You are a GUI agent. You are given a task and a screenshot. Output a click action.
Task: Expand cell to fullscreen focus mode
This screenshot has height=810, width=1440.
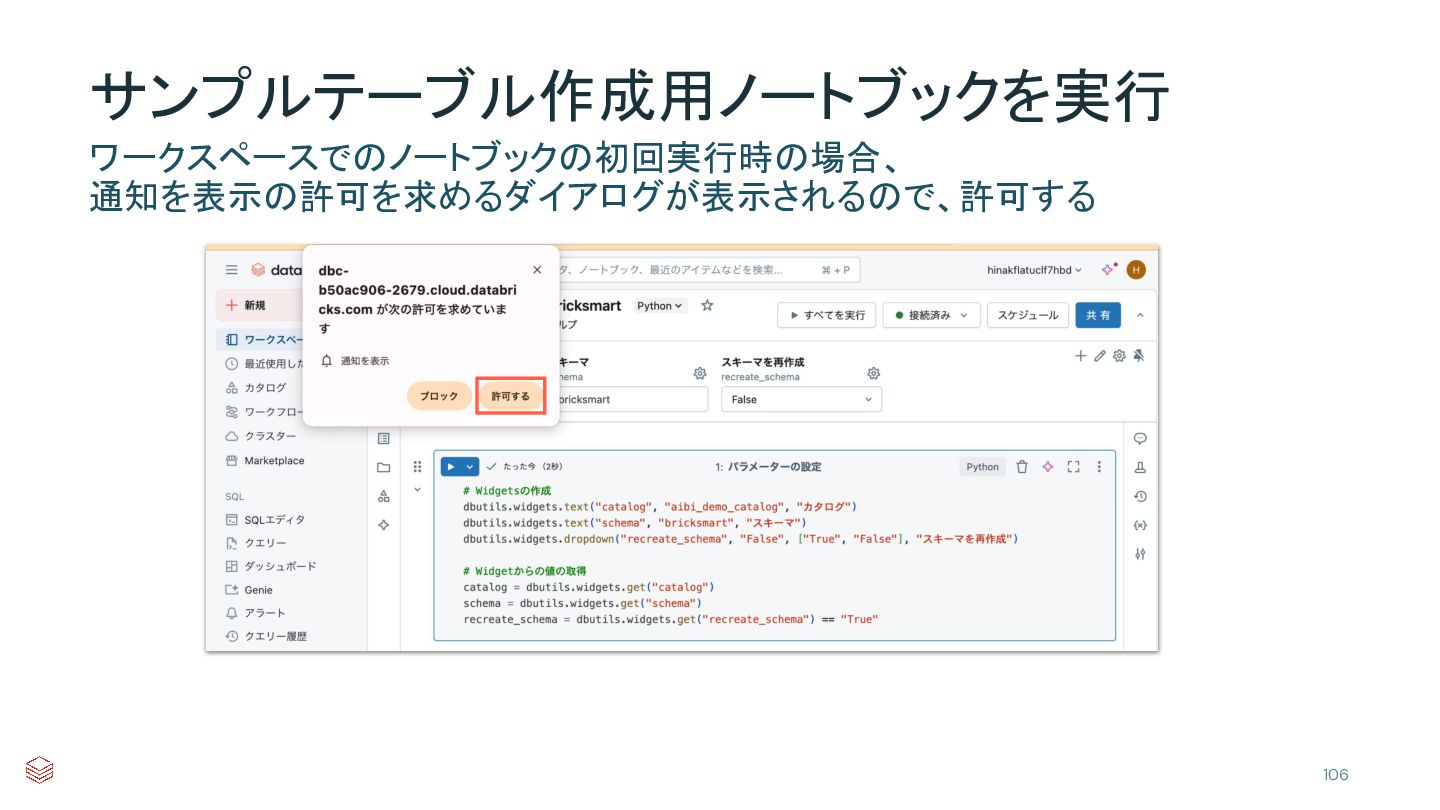(1073, 467)
